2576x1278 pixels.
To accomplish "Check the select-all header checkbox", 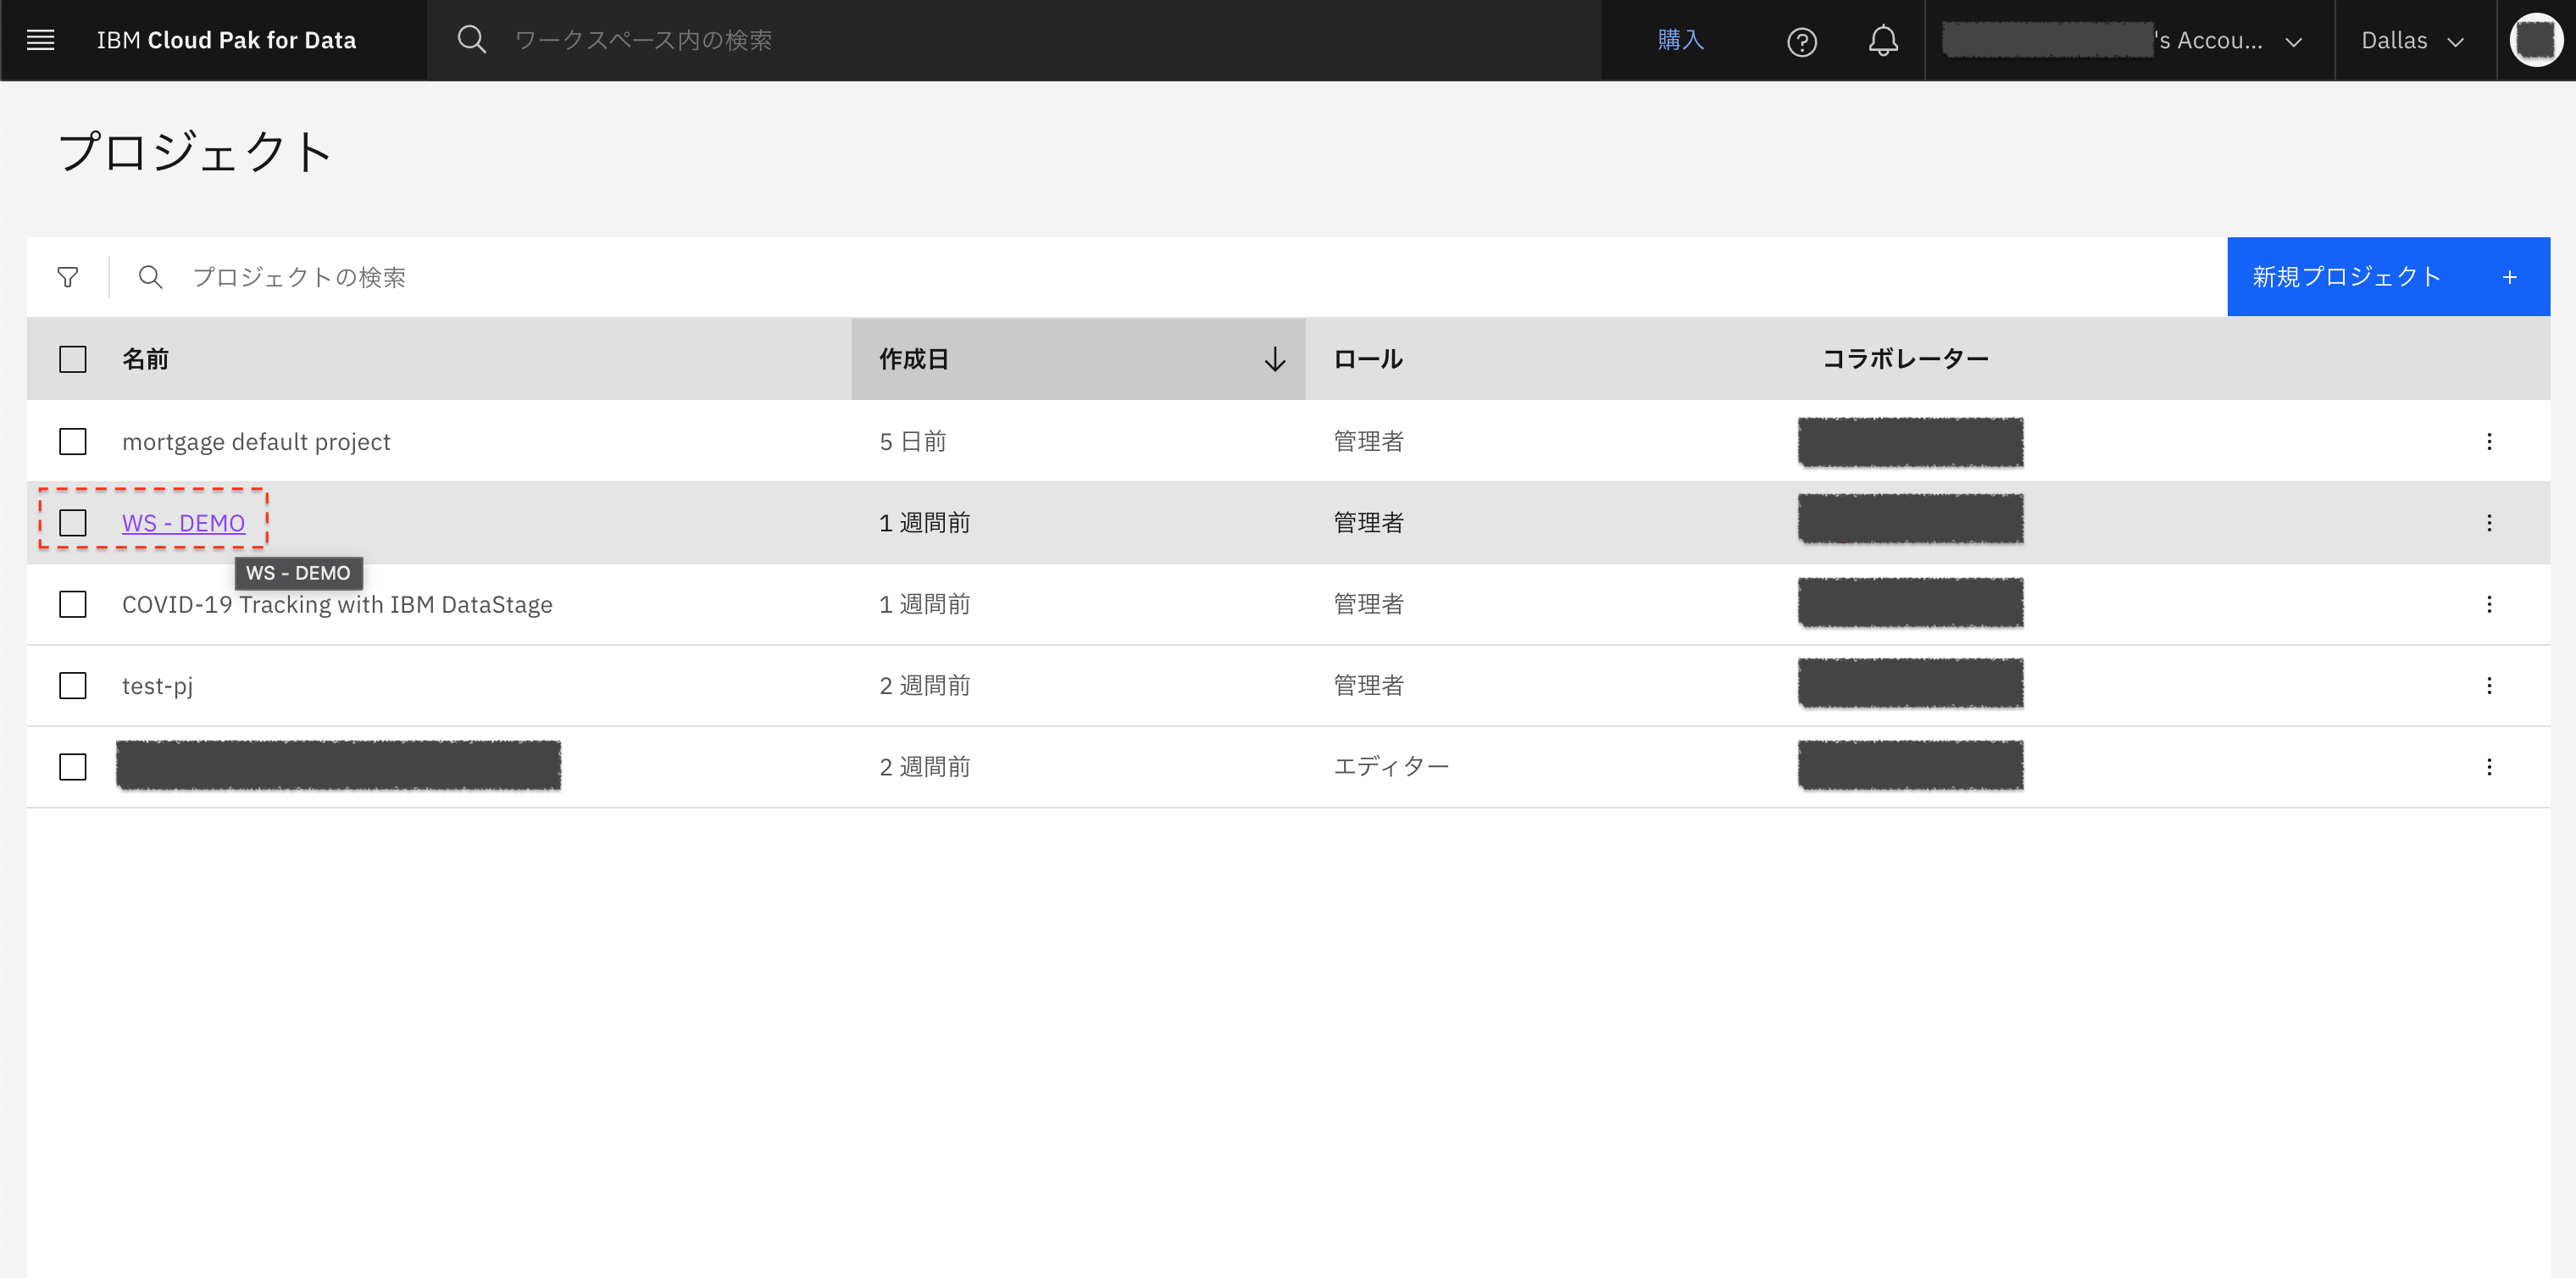I will click(x=73, y=359).
